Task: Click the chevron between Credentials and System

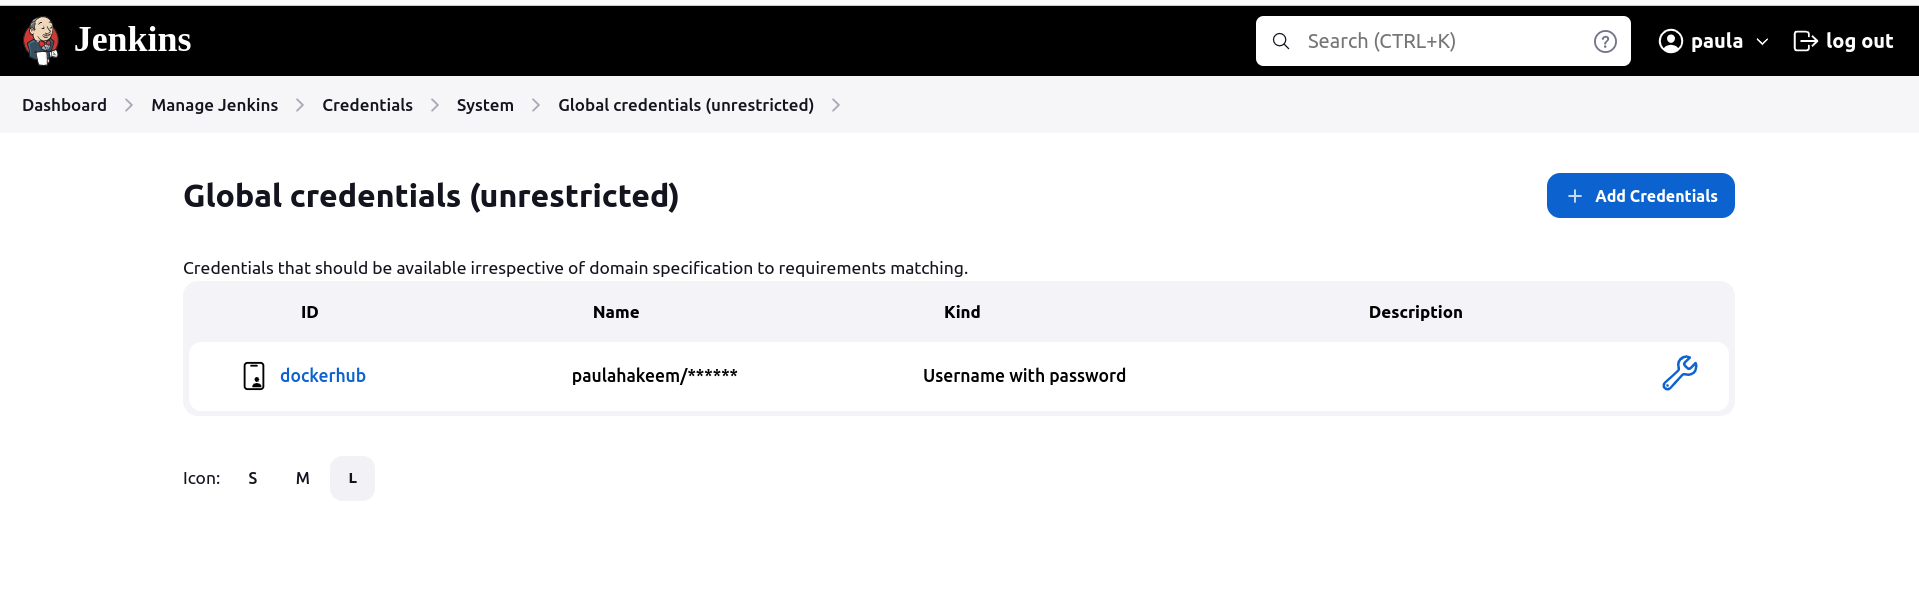Action: point(434,105)
